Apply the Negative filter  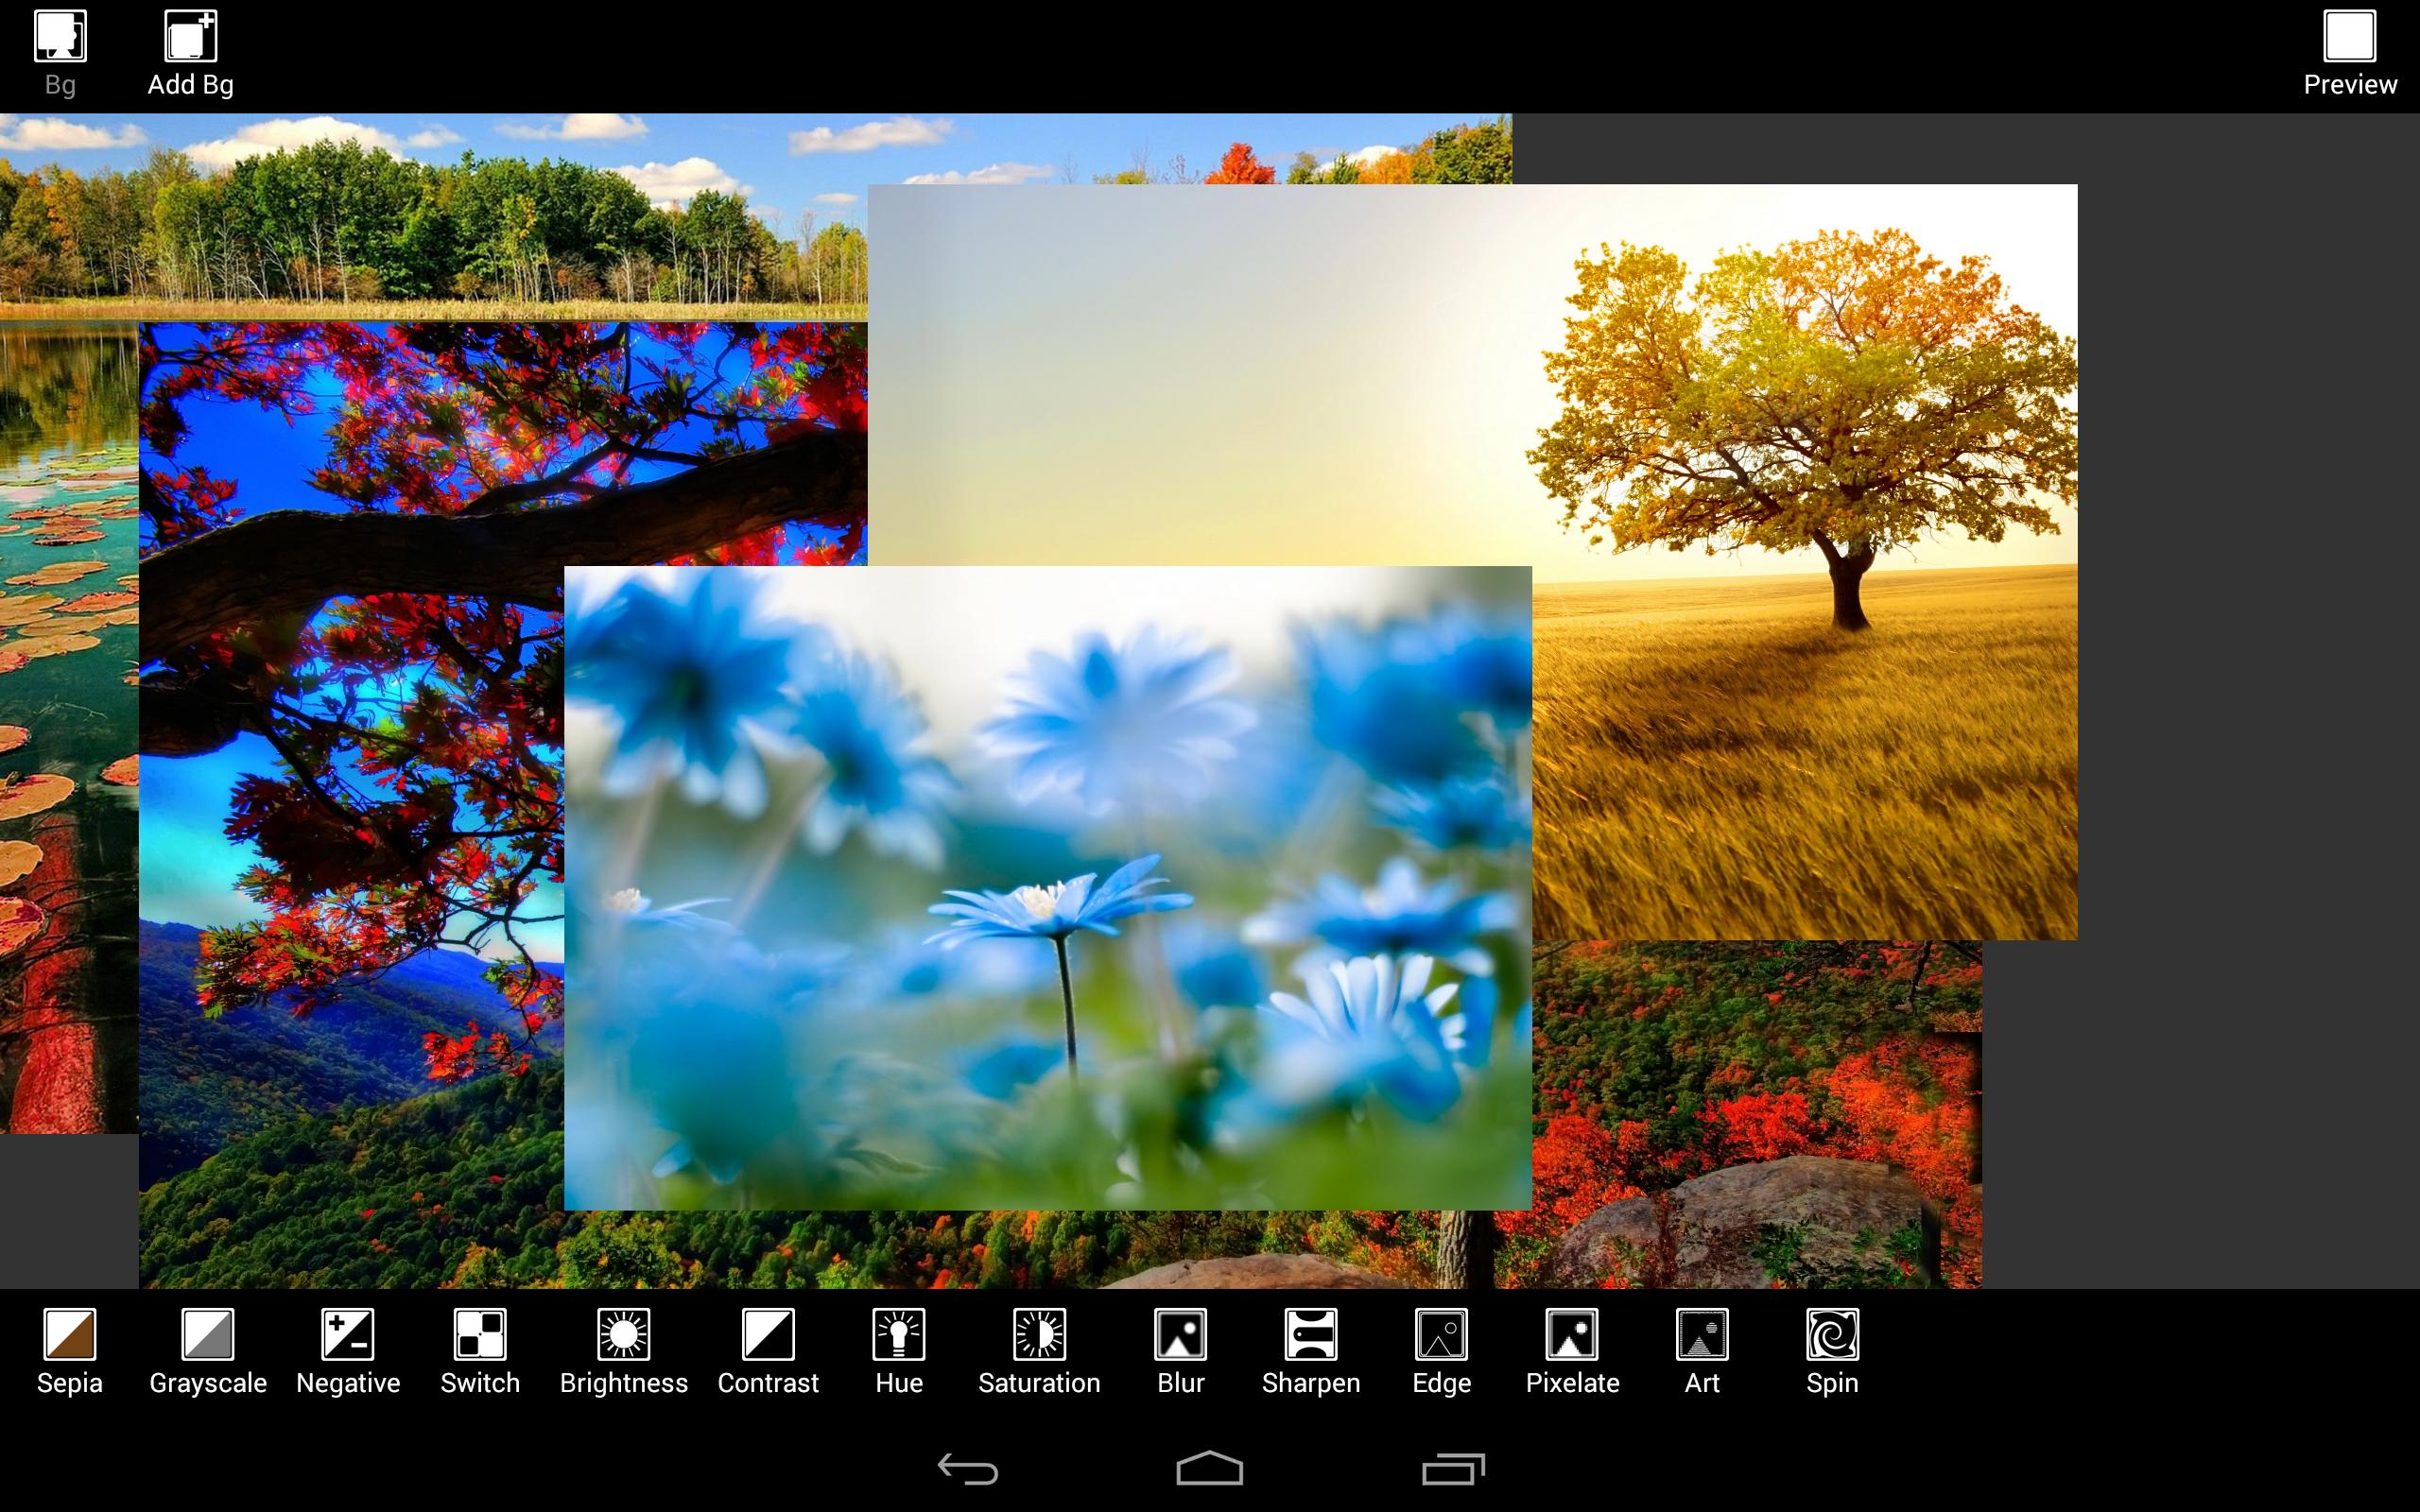[x=348, y=1351]
